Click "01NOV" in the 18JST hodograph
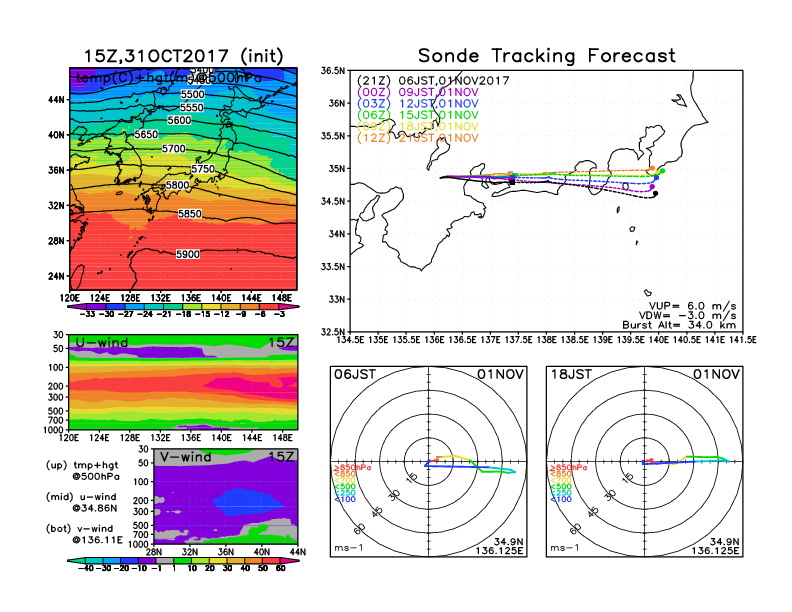 pyautogui.click(x=716, y=374)
